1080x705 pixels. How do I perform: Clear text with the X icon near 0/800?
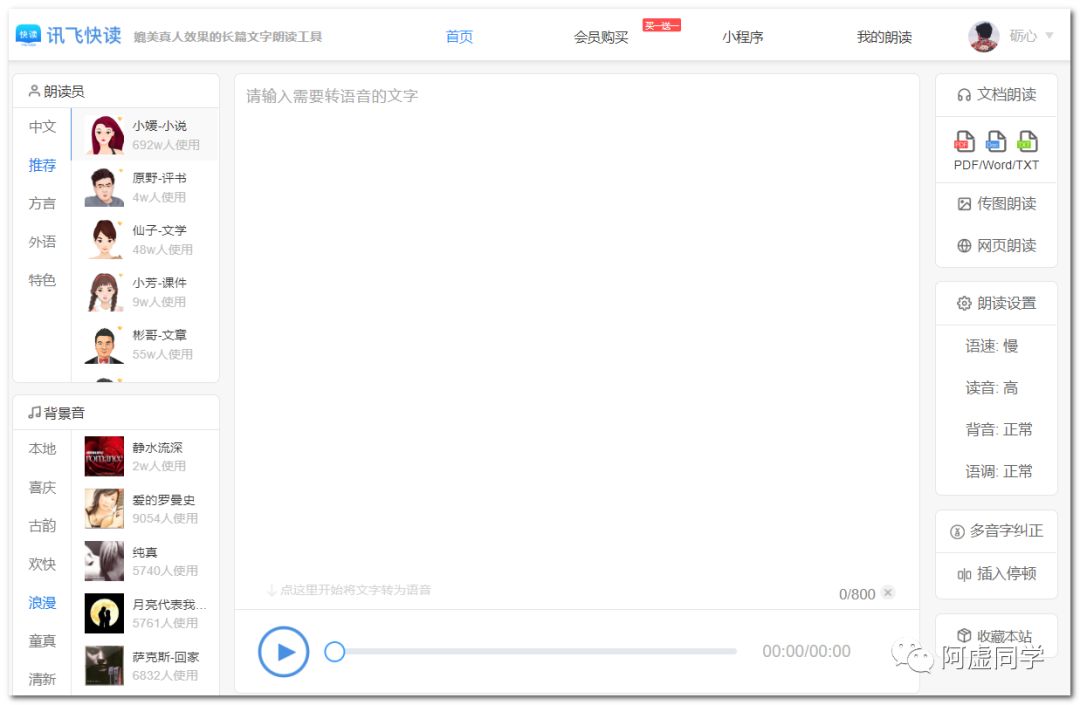coord(889,593)
